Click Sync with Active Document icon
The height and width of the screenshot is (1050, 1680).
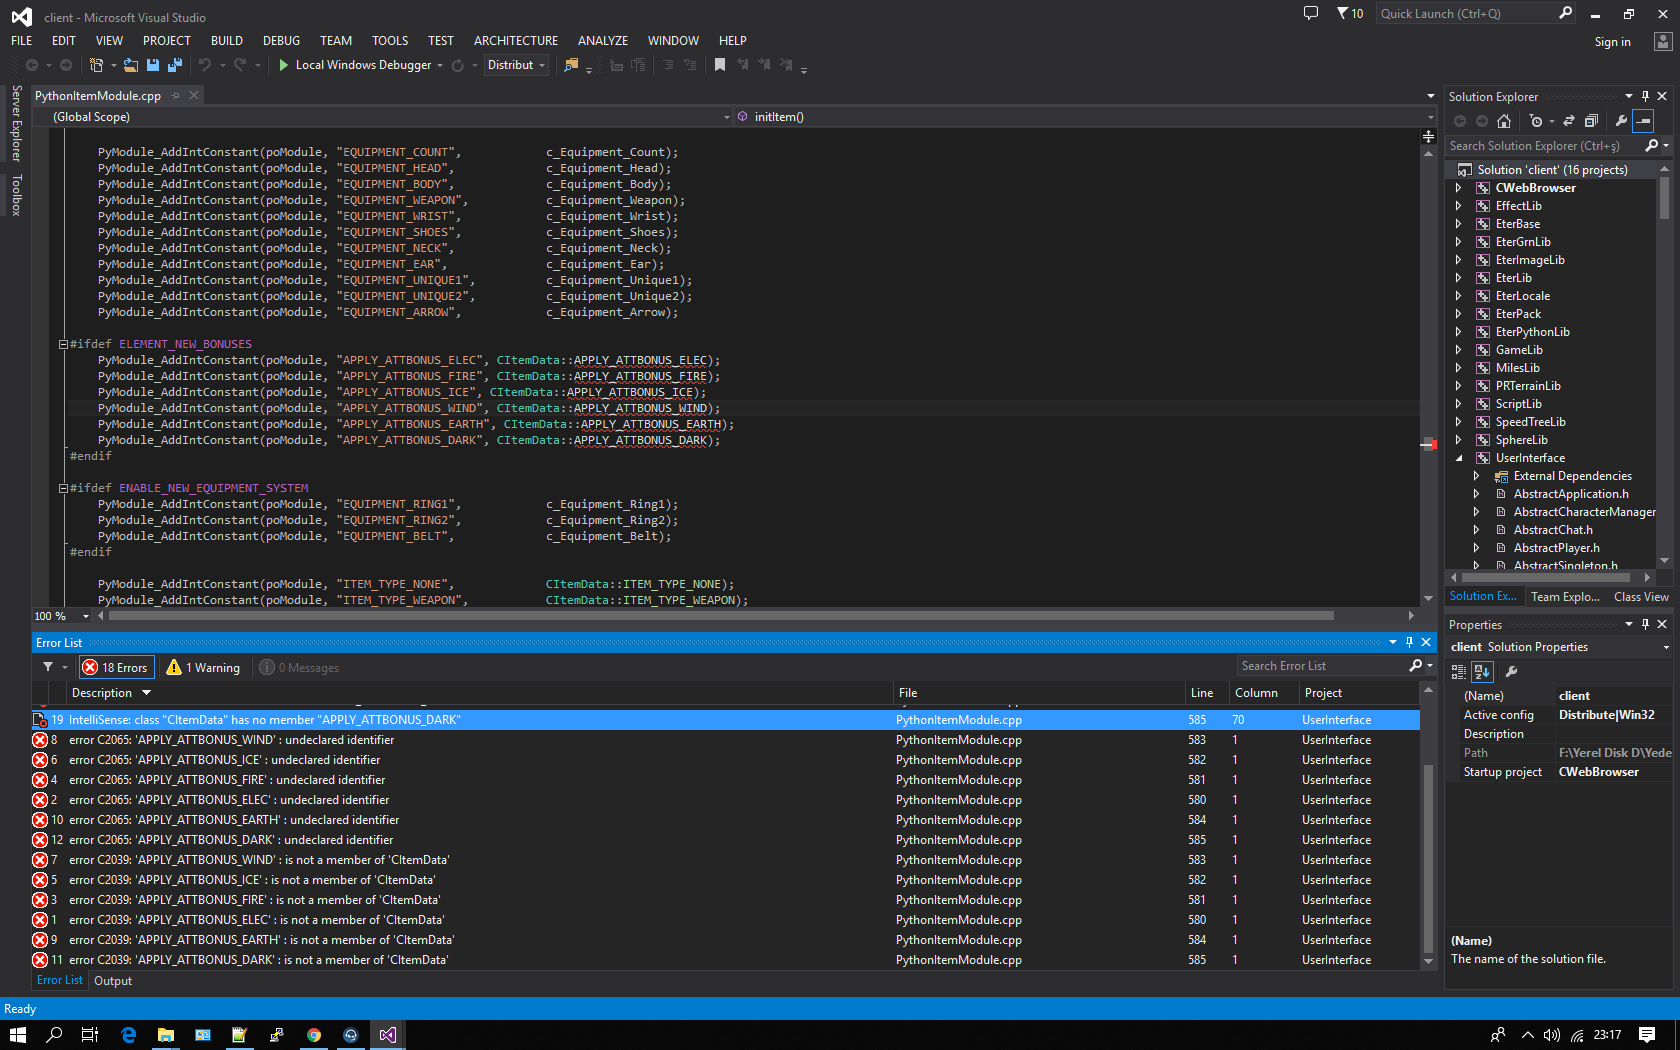click(x=1569, y=121)
